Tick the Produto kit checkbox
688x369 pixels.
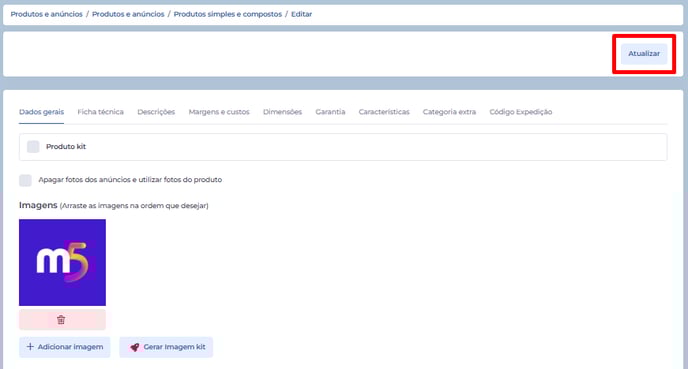[33, 147]
